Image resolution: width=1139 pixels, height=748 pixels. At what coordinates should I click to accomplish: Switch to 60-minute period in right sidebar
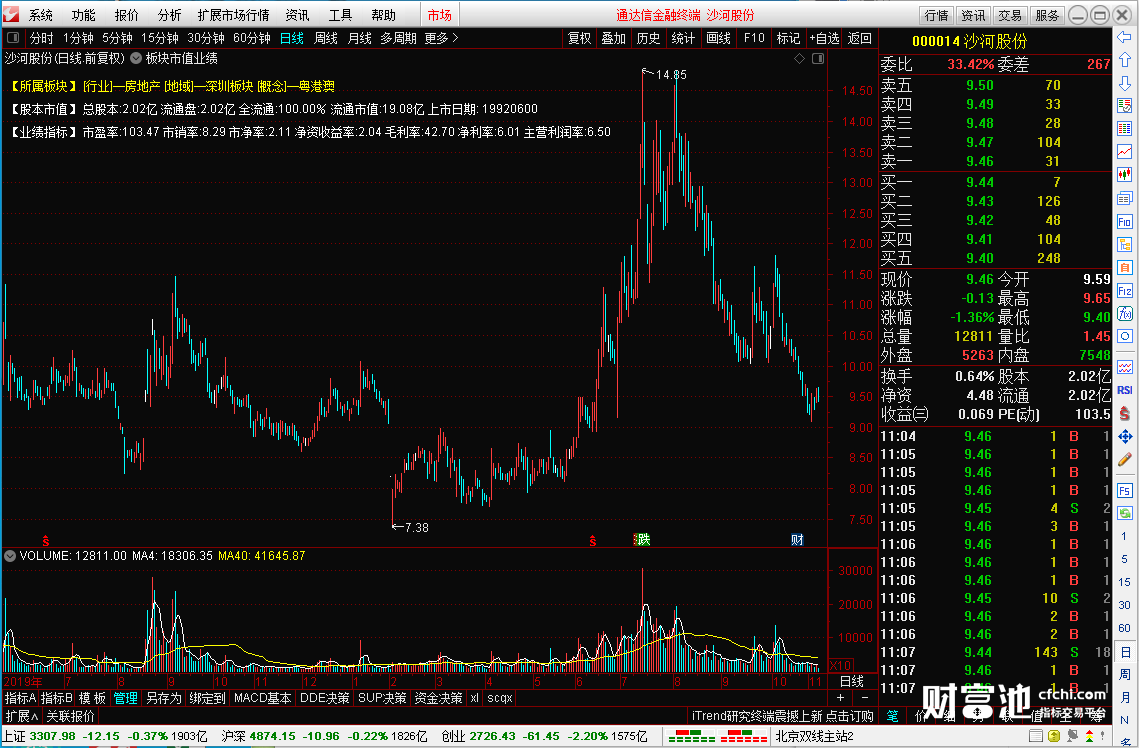1124,627
